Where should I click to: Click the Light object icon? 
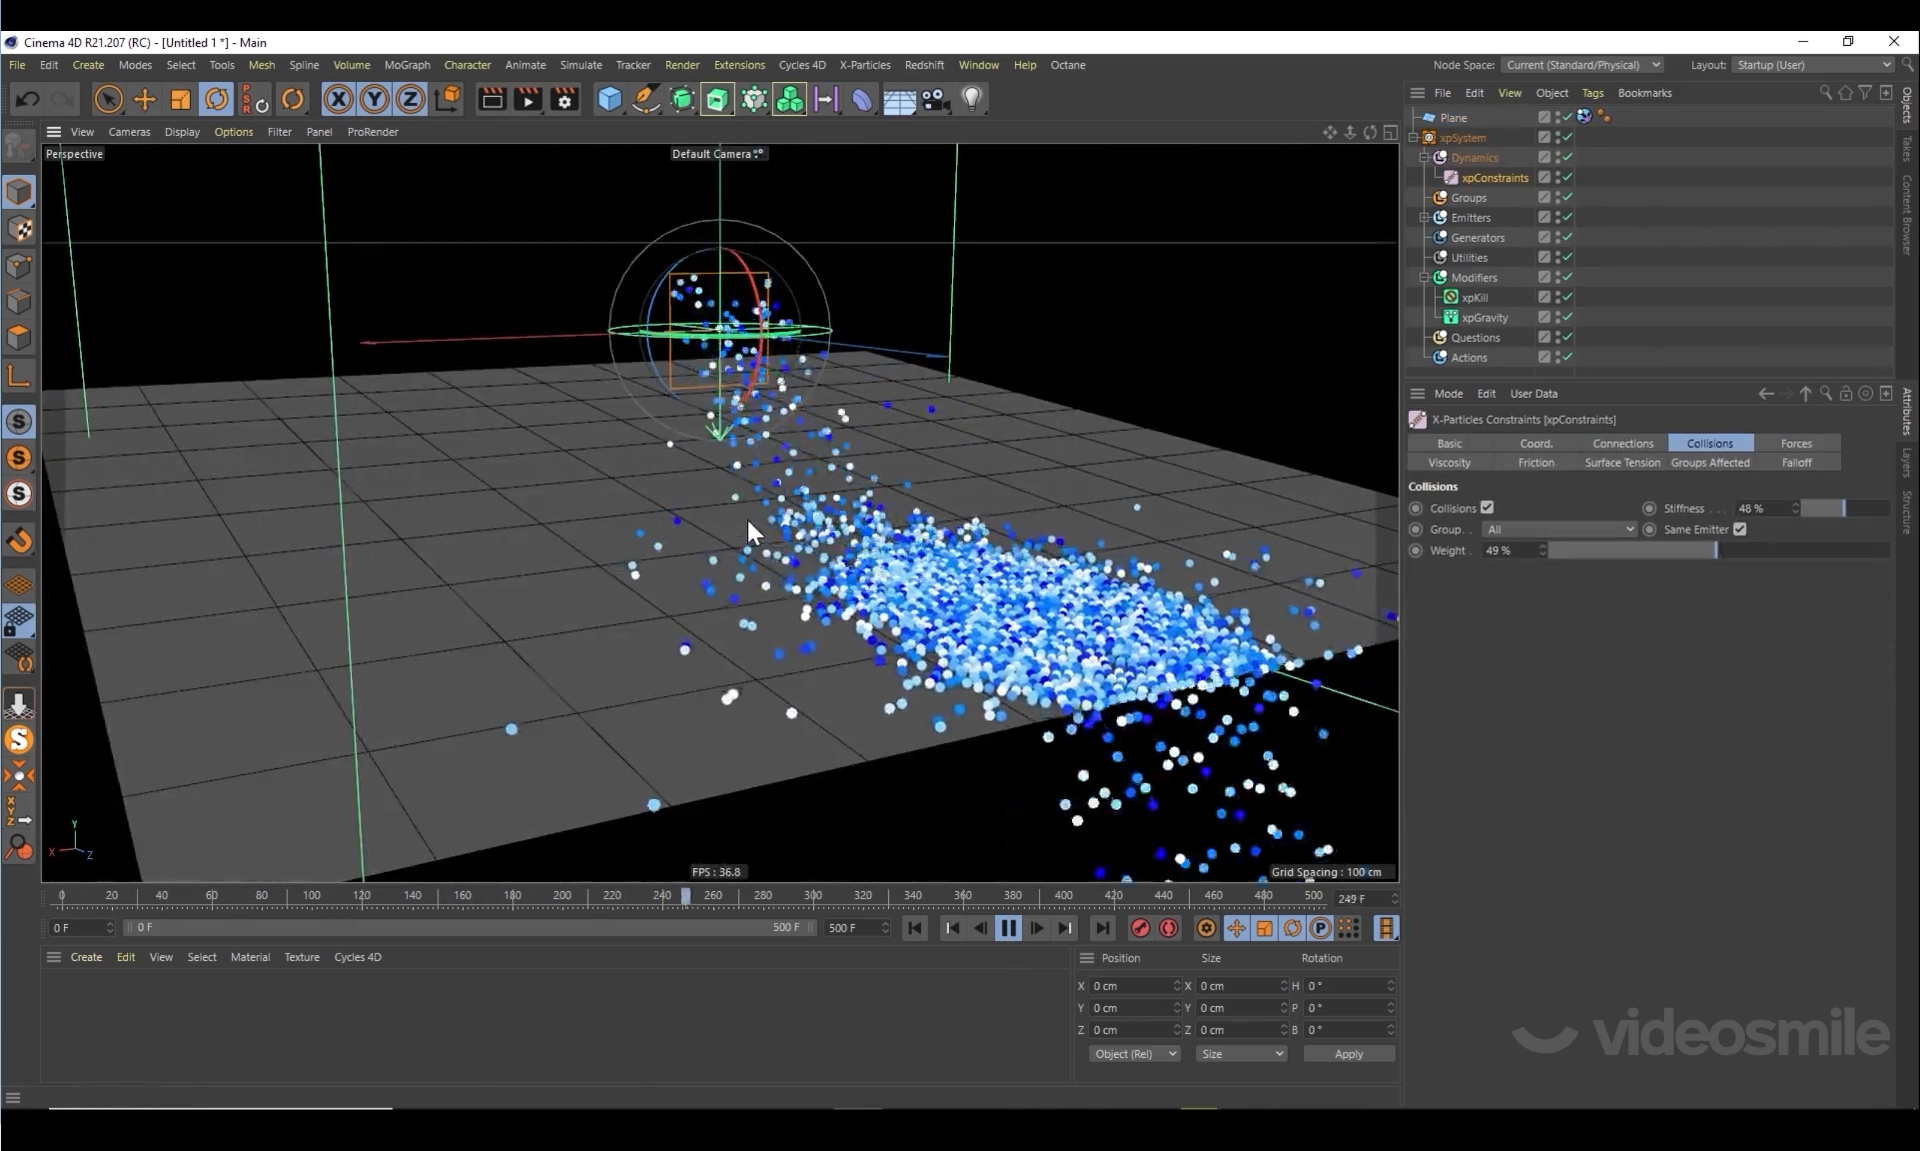tap(972, 99)
